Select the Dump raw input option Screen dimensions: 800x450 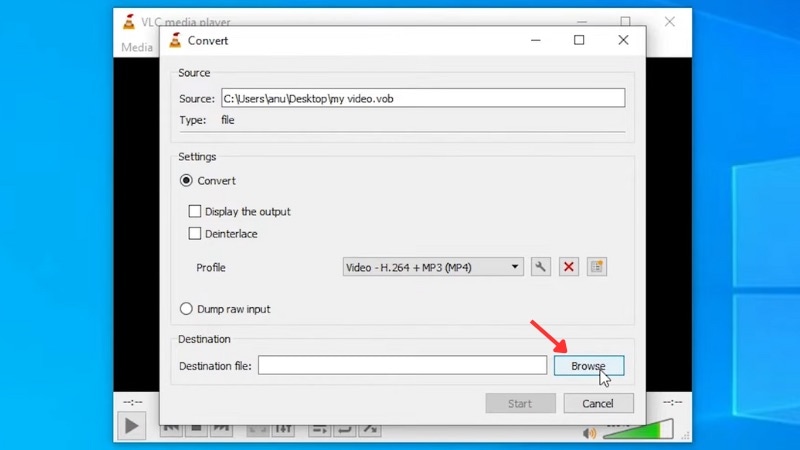point(186,309)
